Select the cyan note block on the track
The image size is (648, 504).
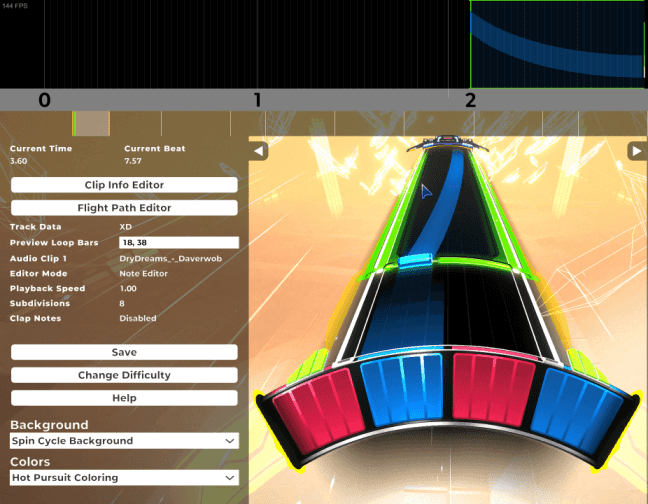(x=415, y=261)
